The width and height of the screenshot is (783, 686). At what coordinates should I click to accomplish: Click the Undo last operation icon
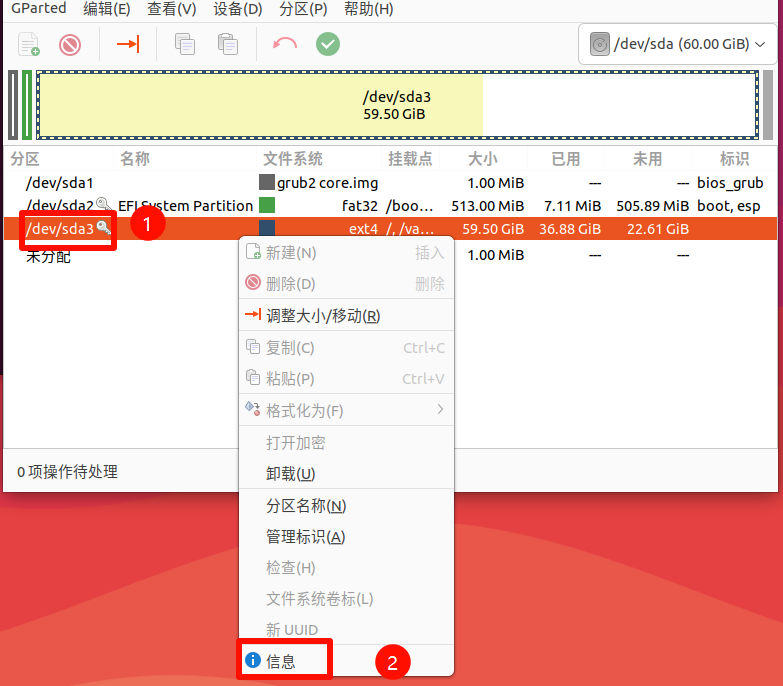(x=285, y=44)
